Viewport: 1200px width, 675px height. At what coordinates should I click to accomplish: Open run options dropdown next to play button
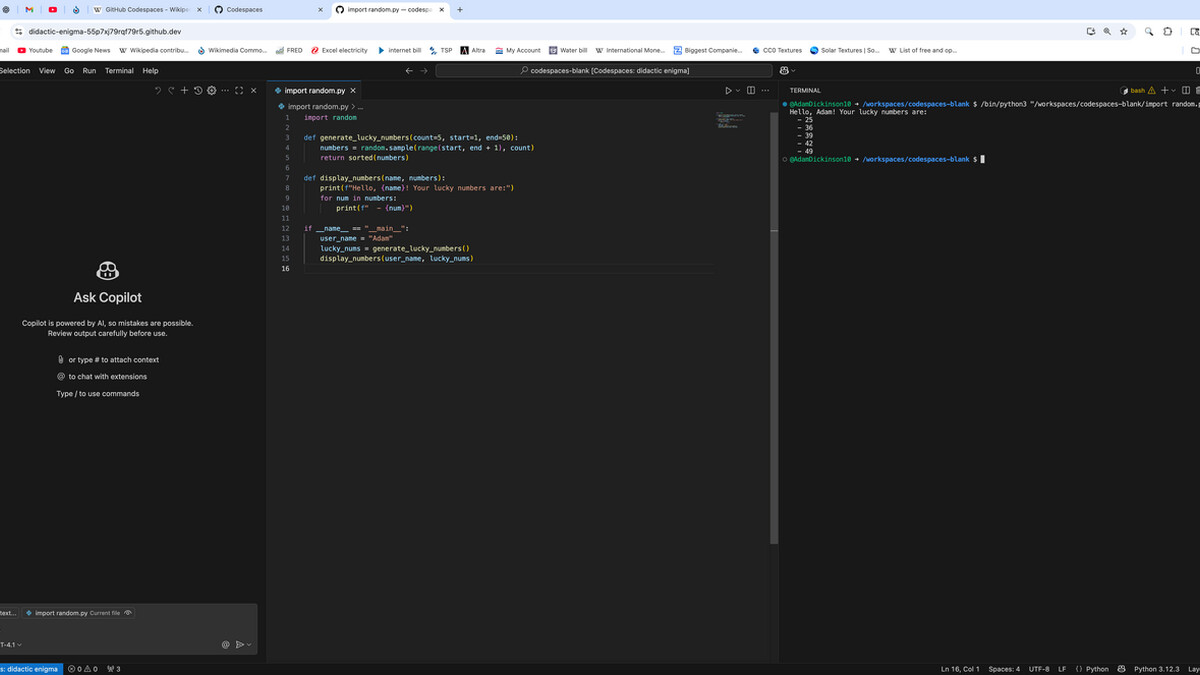739,91
